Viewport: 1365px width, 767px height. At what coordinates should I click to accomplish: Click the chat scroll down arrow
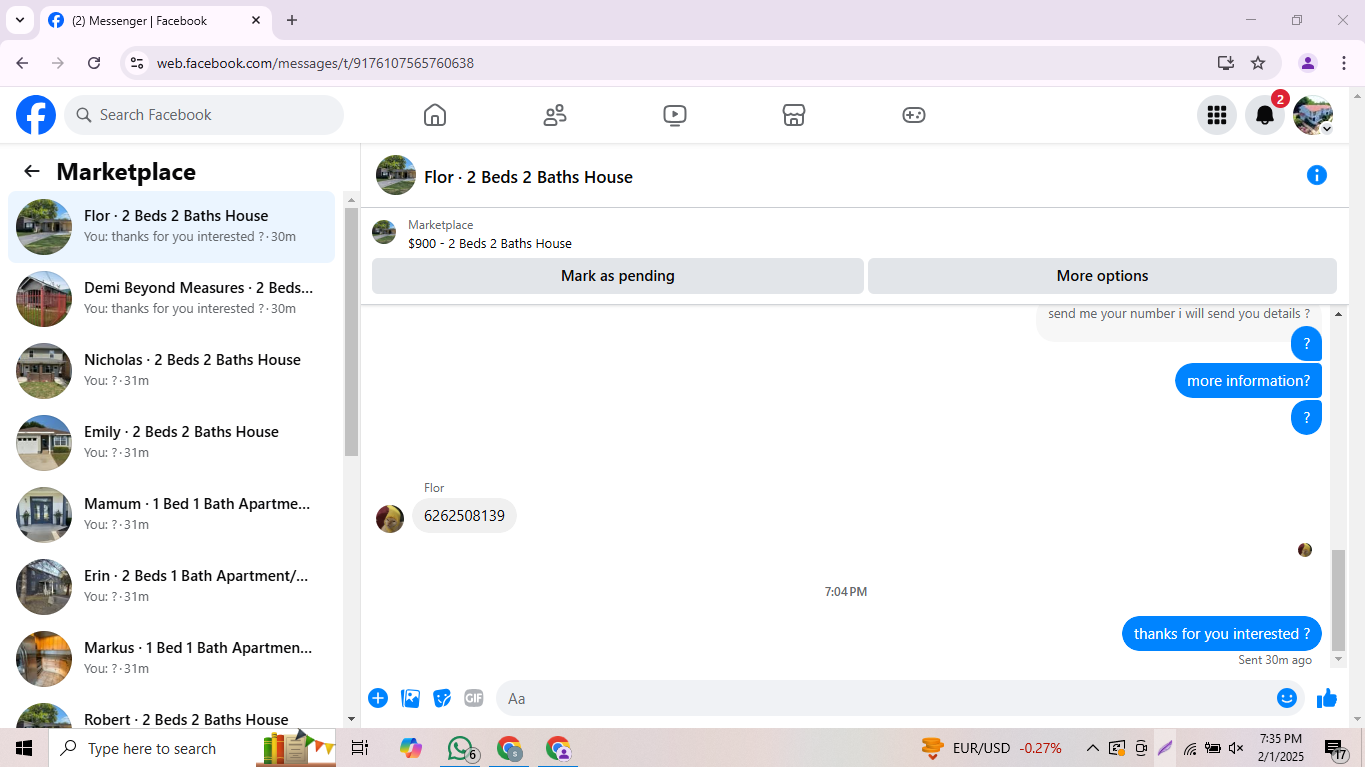1339,659
